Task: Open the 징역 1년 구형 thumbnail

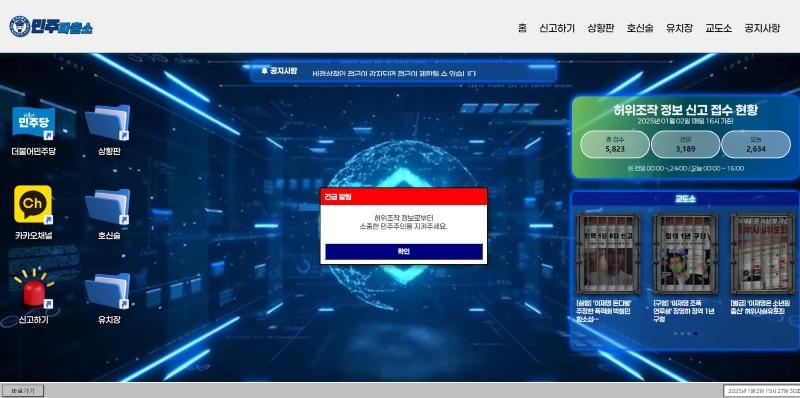Action: [x=685, y=253]
